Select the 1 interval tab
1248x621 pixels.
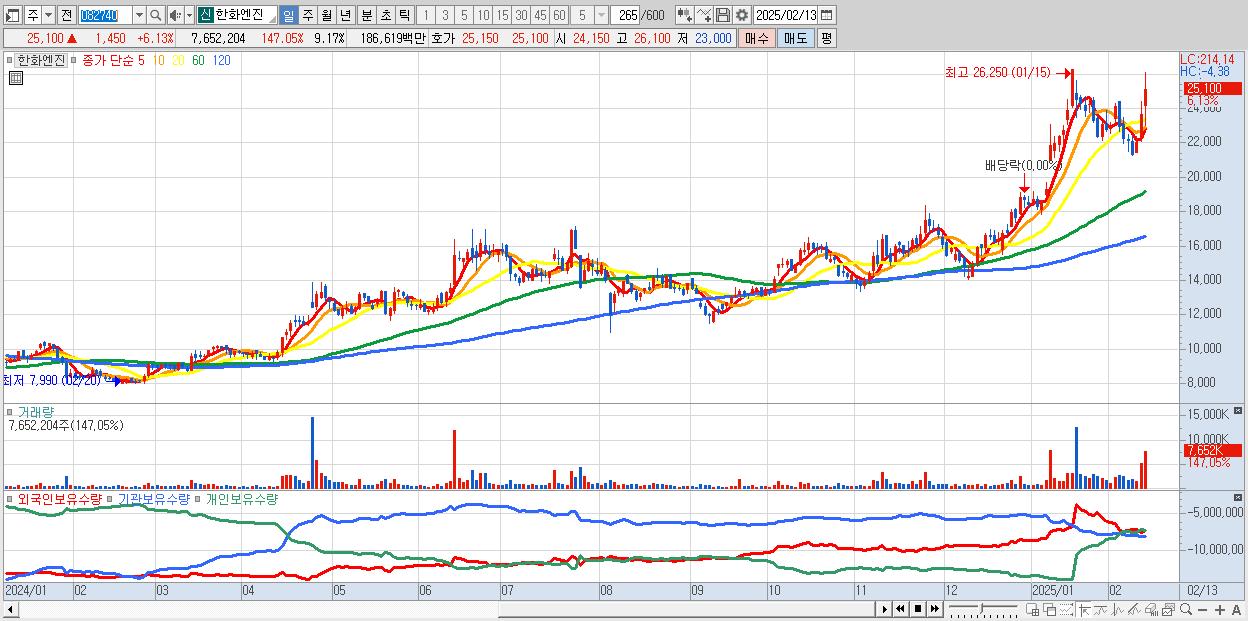[426, 15]
